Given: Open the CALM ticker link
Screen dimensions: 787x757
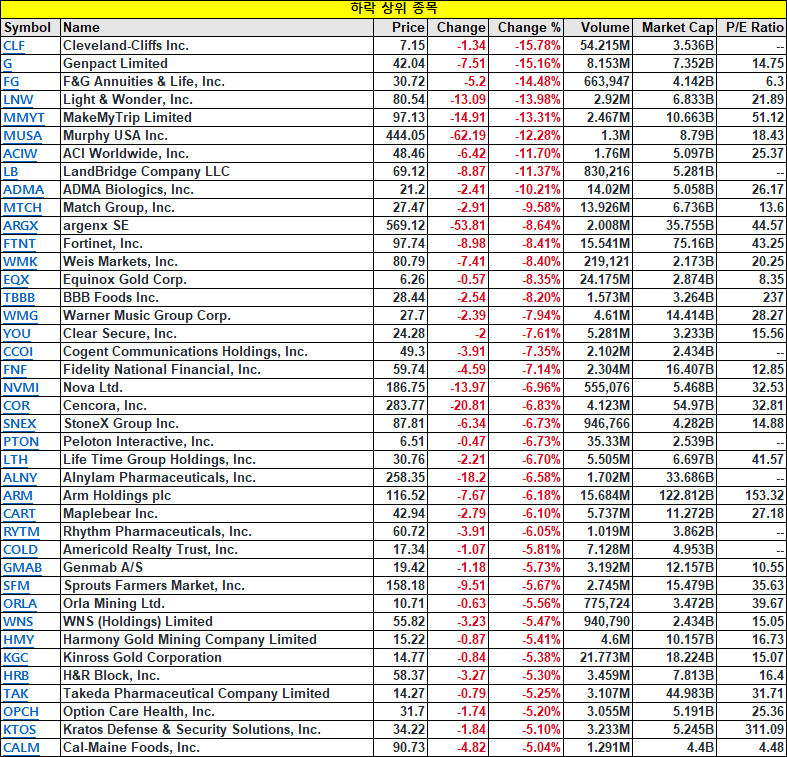Looking at the screenshot, I should pos(22,748).
